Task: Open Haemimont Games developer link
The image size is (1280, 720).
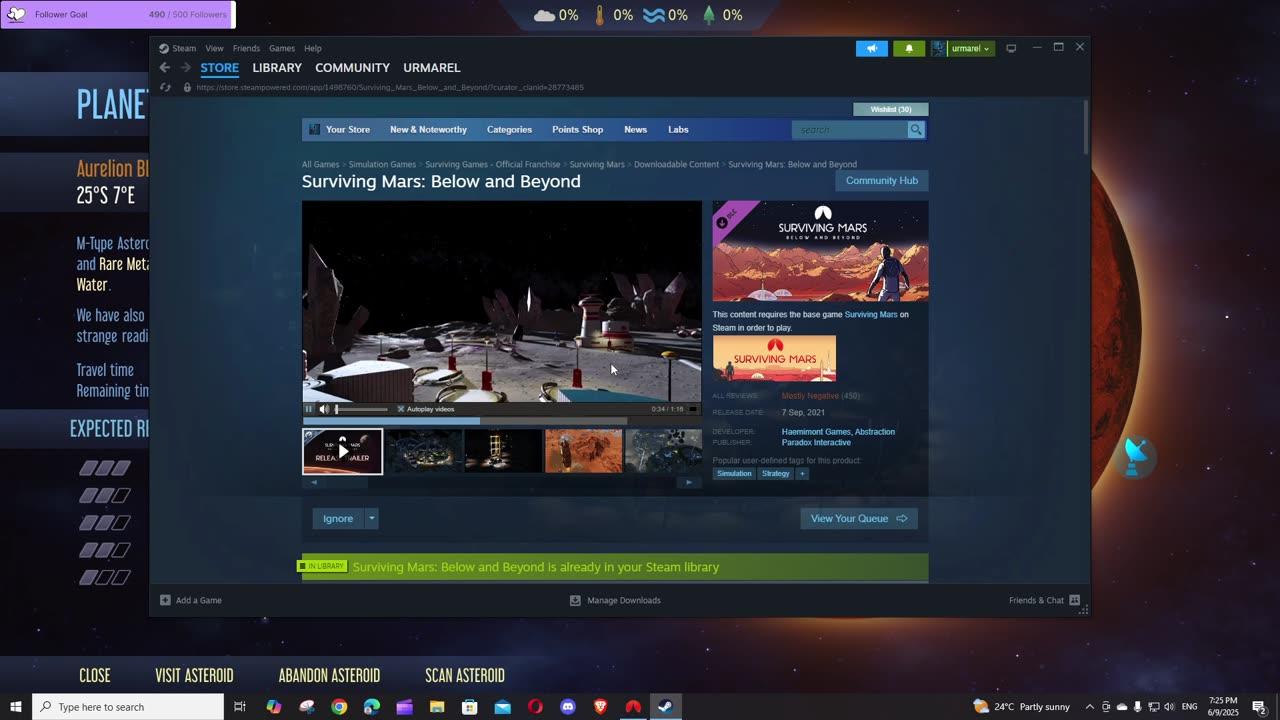Action: (816, 432)
